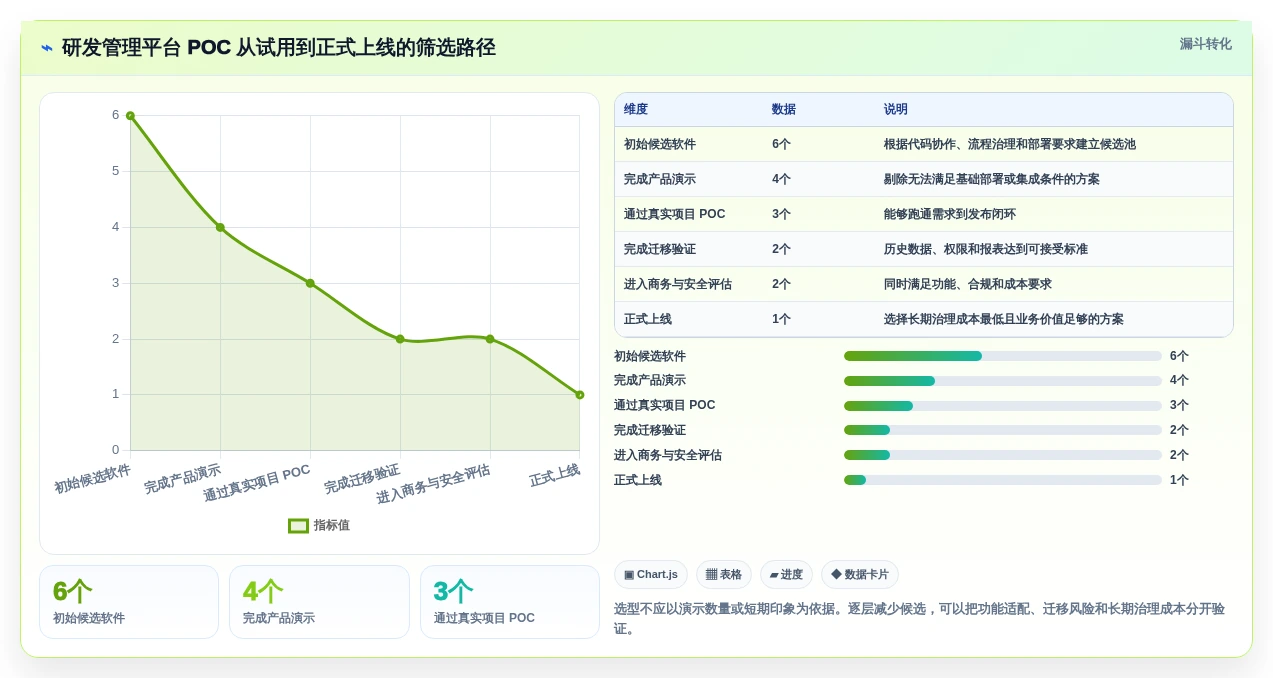Image resolution: width=1273 pixels, height=678 pixels.
Task: Click the Chart.js tag
Action: coord(651,575)
